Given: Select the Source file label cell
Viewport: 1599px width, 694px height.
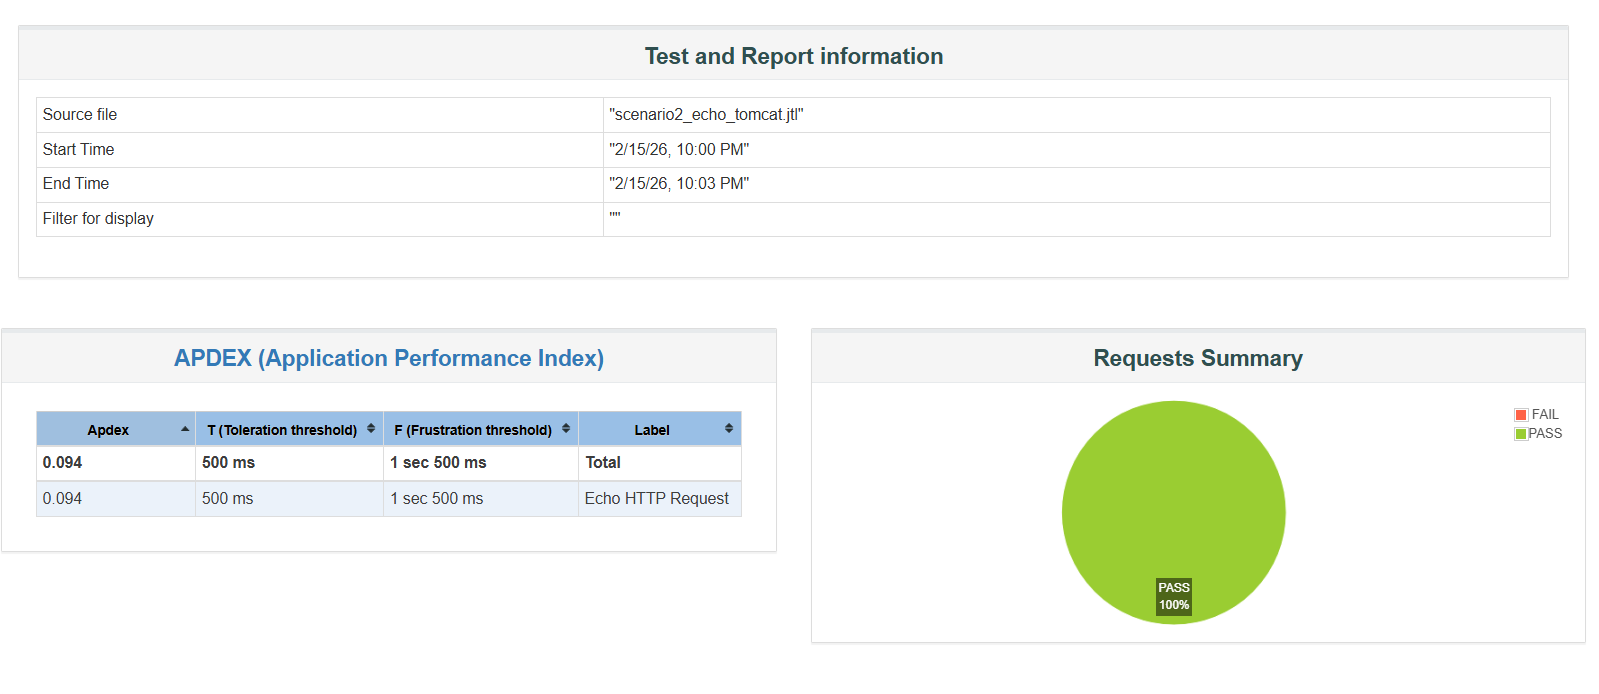Looking at the screenshot, I should click(x=320, y=115).
